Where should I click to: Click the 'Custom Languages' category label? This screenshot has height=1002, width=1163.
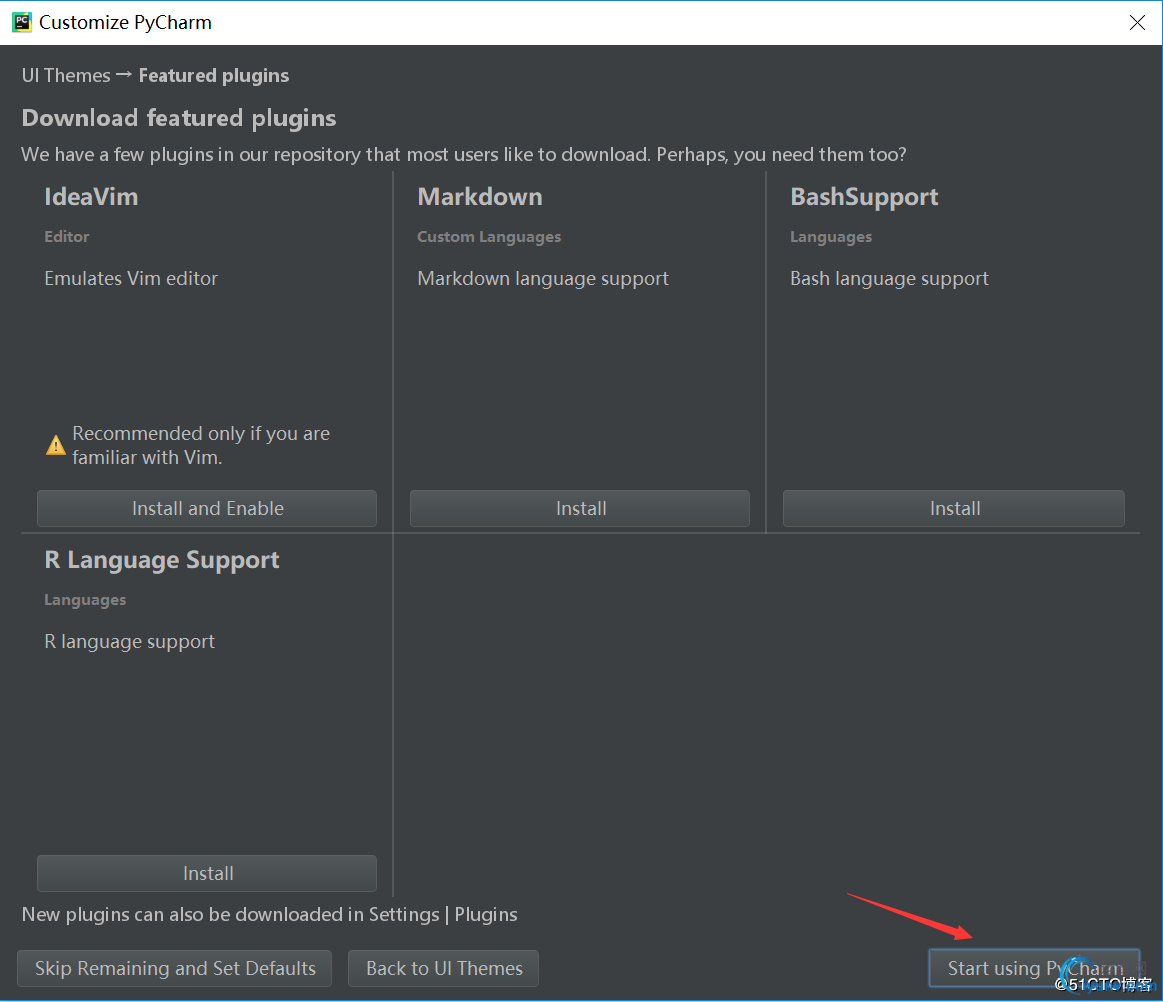click(x=489, y=237)
